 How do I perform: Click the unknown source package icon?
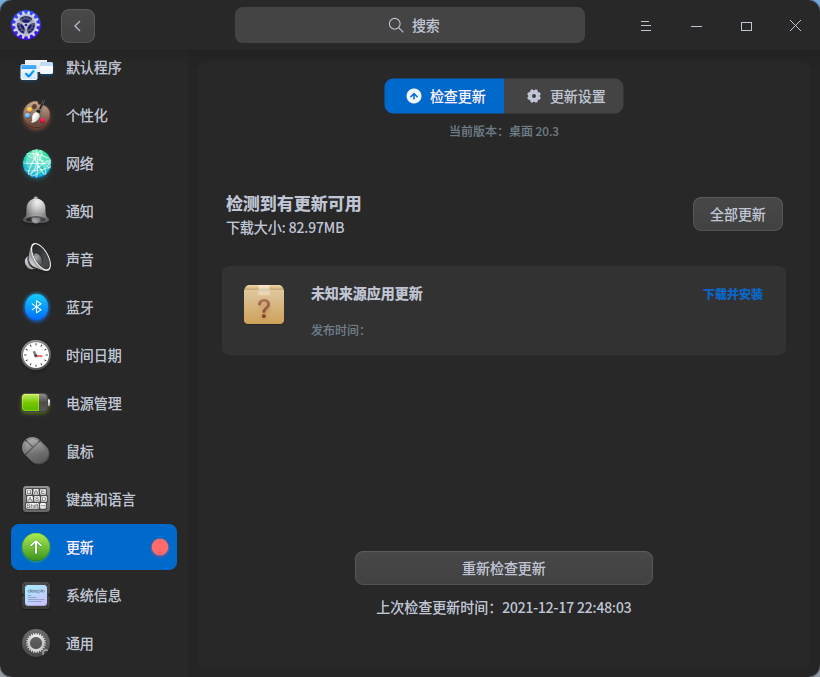click(264, 304)
